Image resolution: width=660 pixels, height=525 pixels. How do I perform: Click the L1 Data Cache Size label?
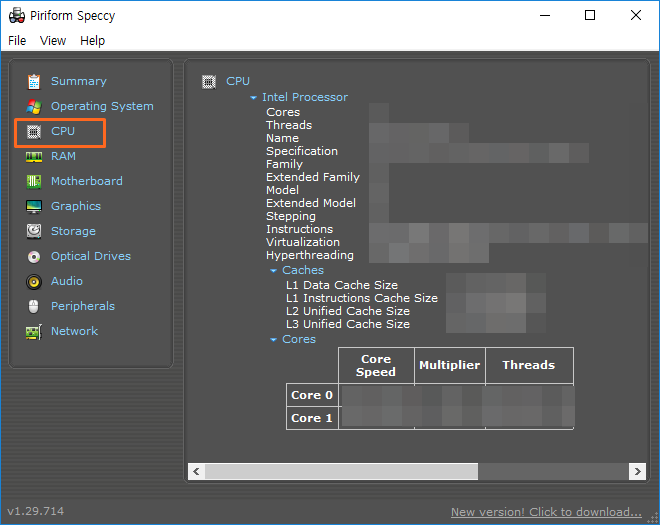[x=342, y=285]
